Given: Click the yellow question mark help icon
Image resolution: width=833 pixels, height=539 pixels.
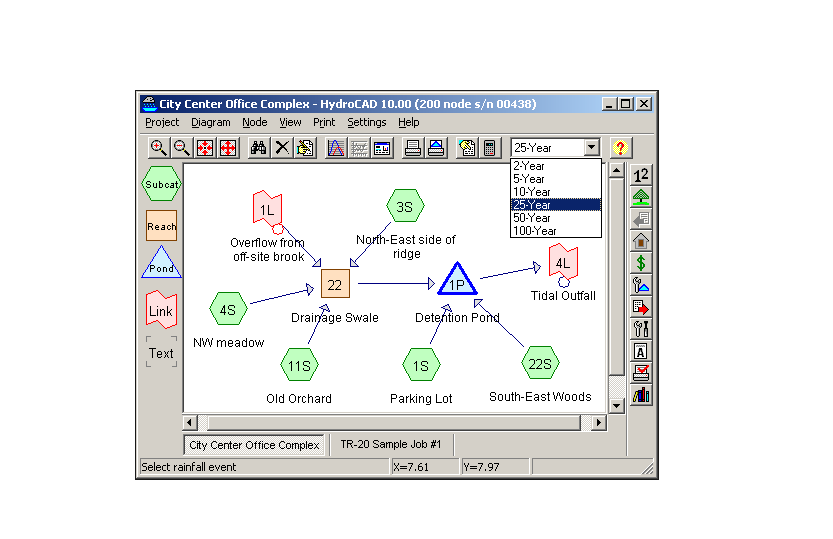Looking at the screenshot, I should (620, 148).
